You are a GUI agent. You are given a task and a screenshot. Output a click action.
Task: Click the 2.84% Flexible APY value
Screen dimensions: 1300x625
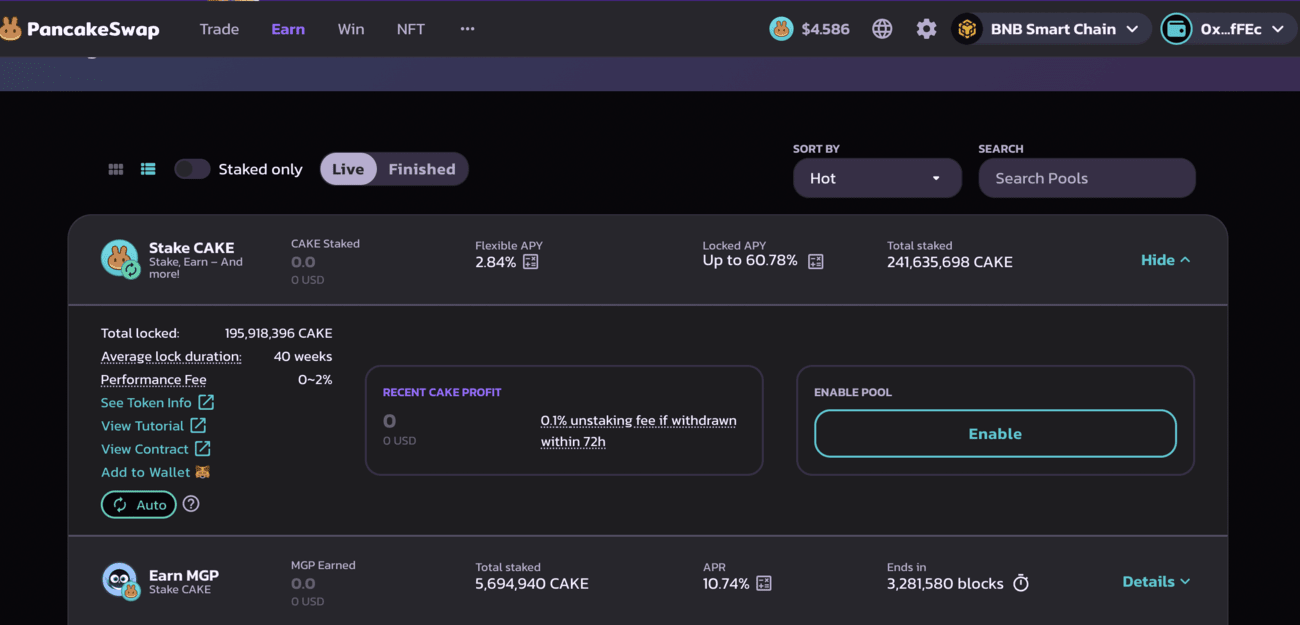pyautogui.click(x=496, y=262)
